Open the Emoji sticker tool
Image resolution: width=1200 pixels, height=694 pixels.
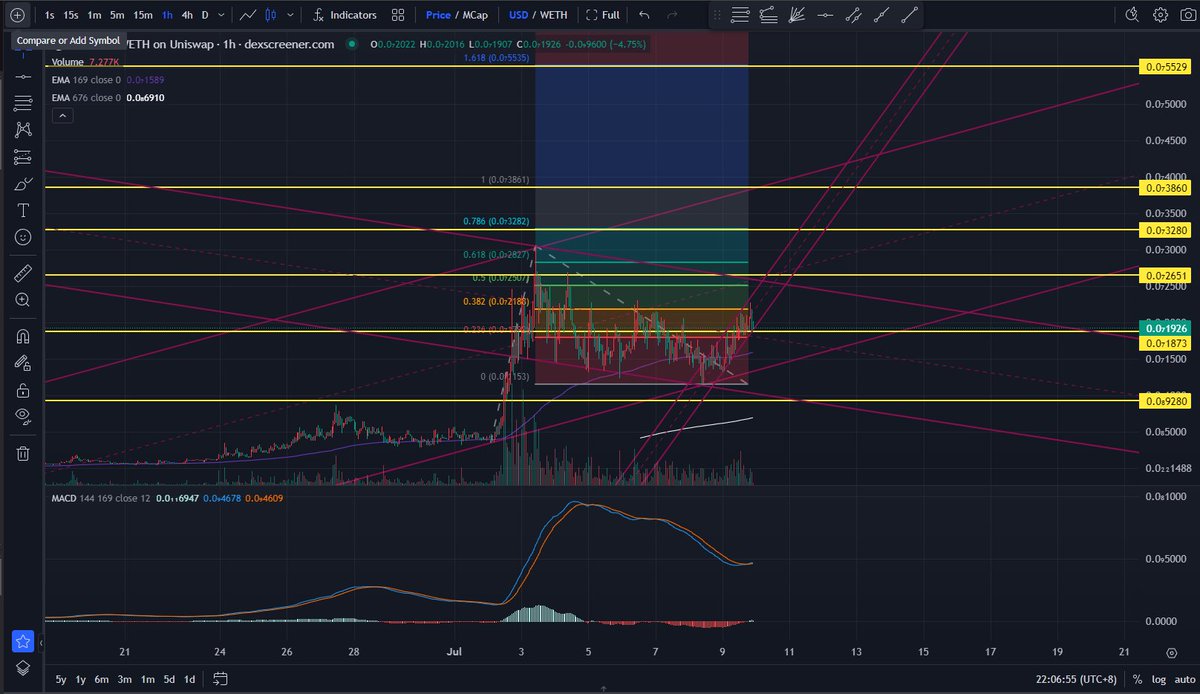click(22, 237)
